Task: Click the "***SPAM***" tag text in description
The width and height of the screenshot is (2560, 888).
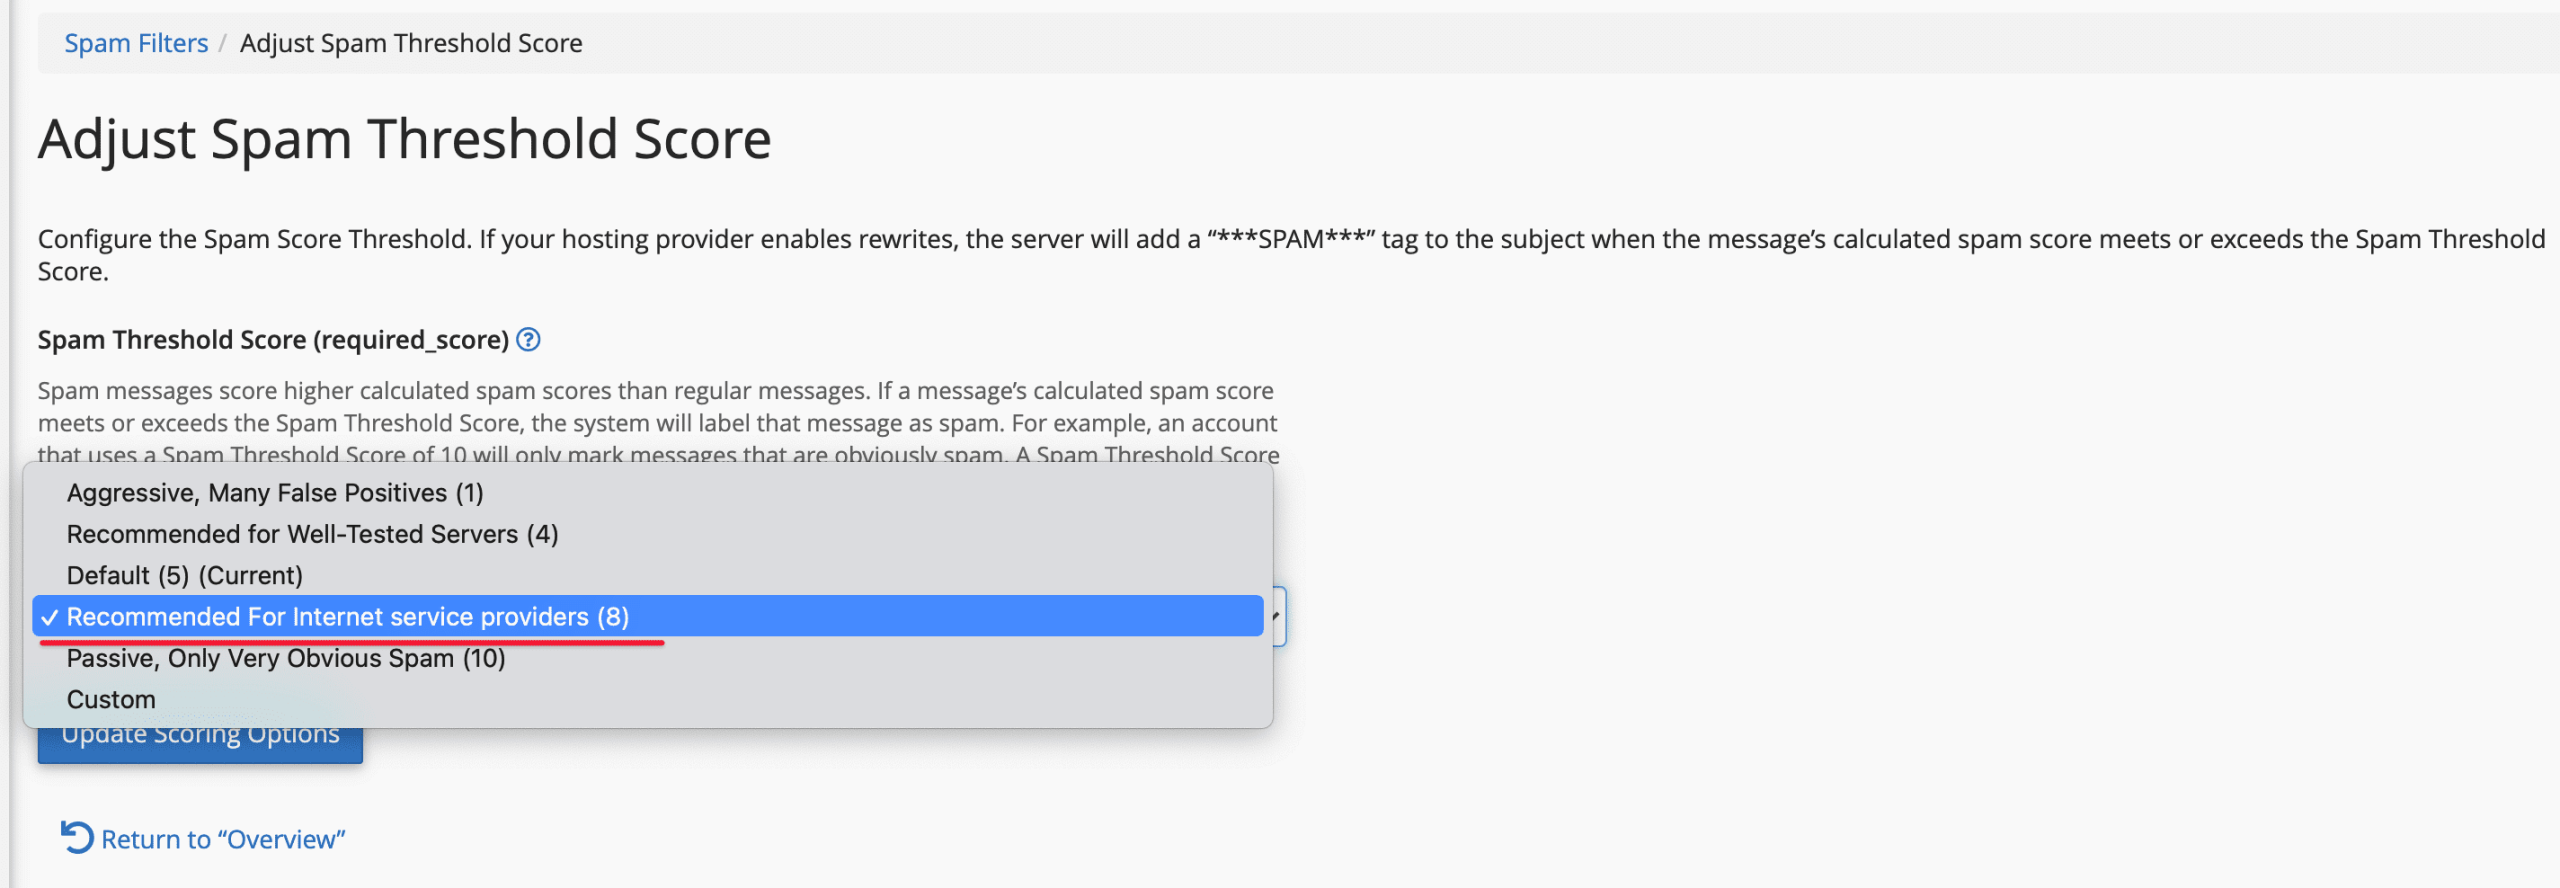Action: [1291, 240]
